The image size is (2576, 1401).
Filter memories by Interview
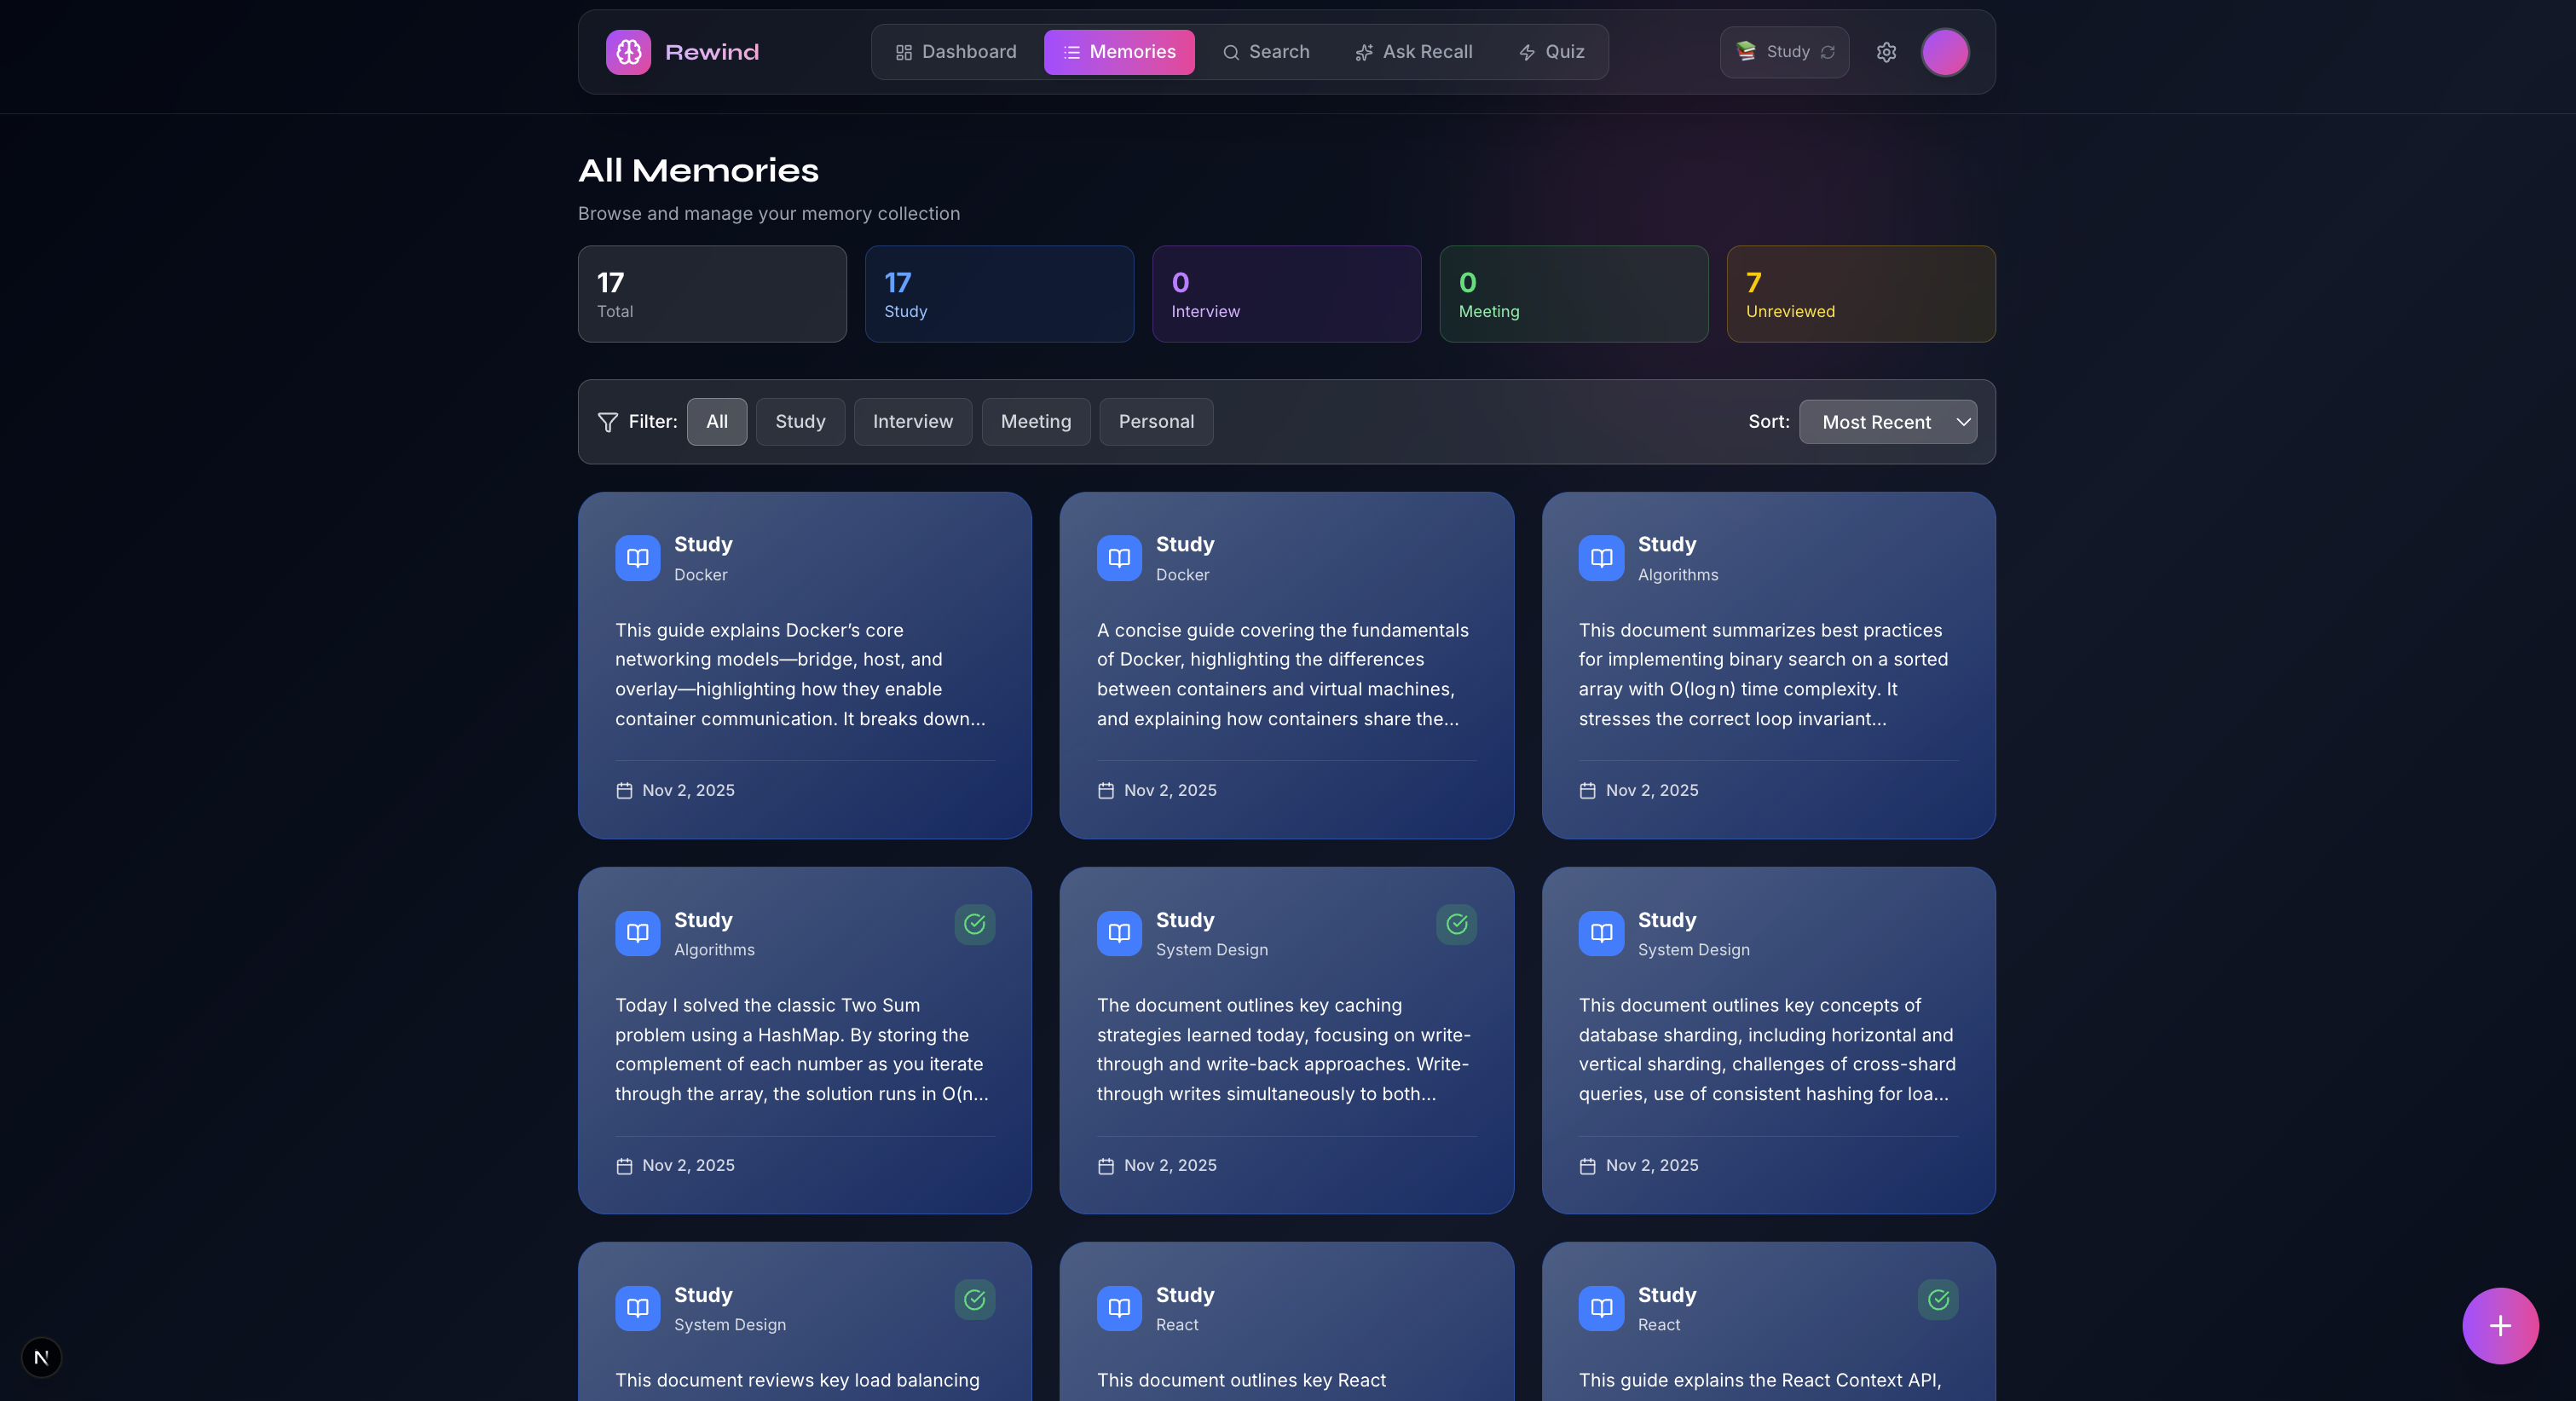pos(912,422)
